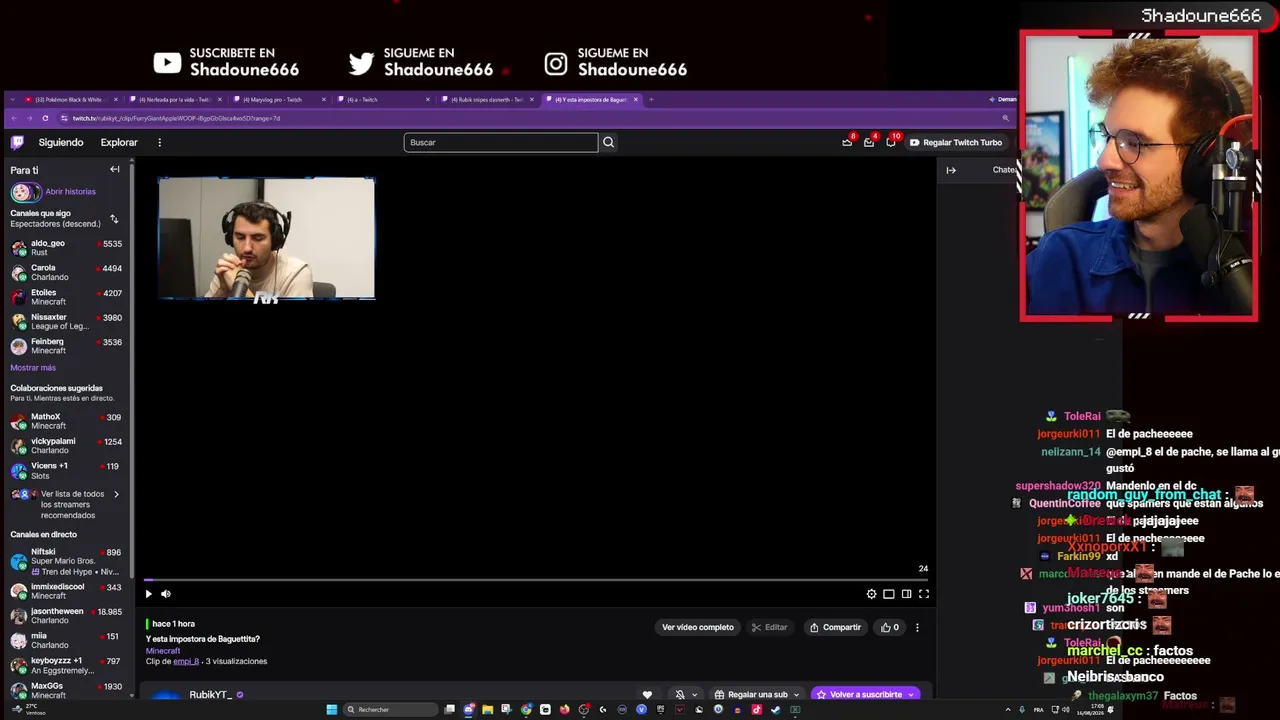Open the Minecraft category link under the clip

[163, 651]
